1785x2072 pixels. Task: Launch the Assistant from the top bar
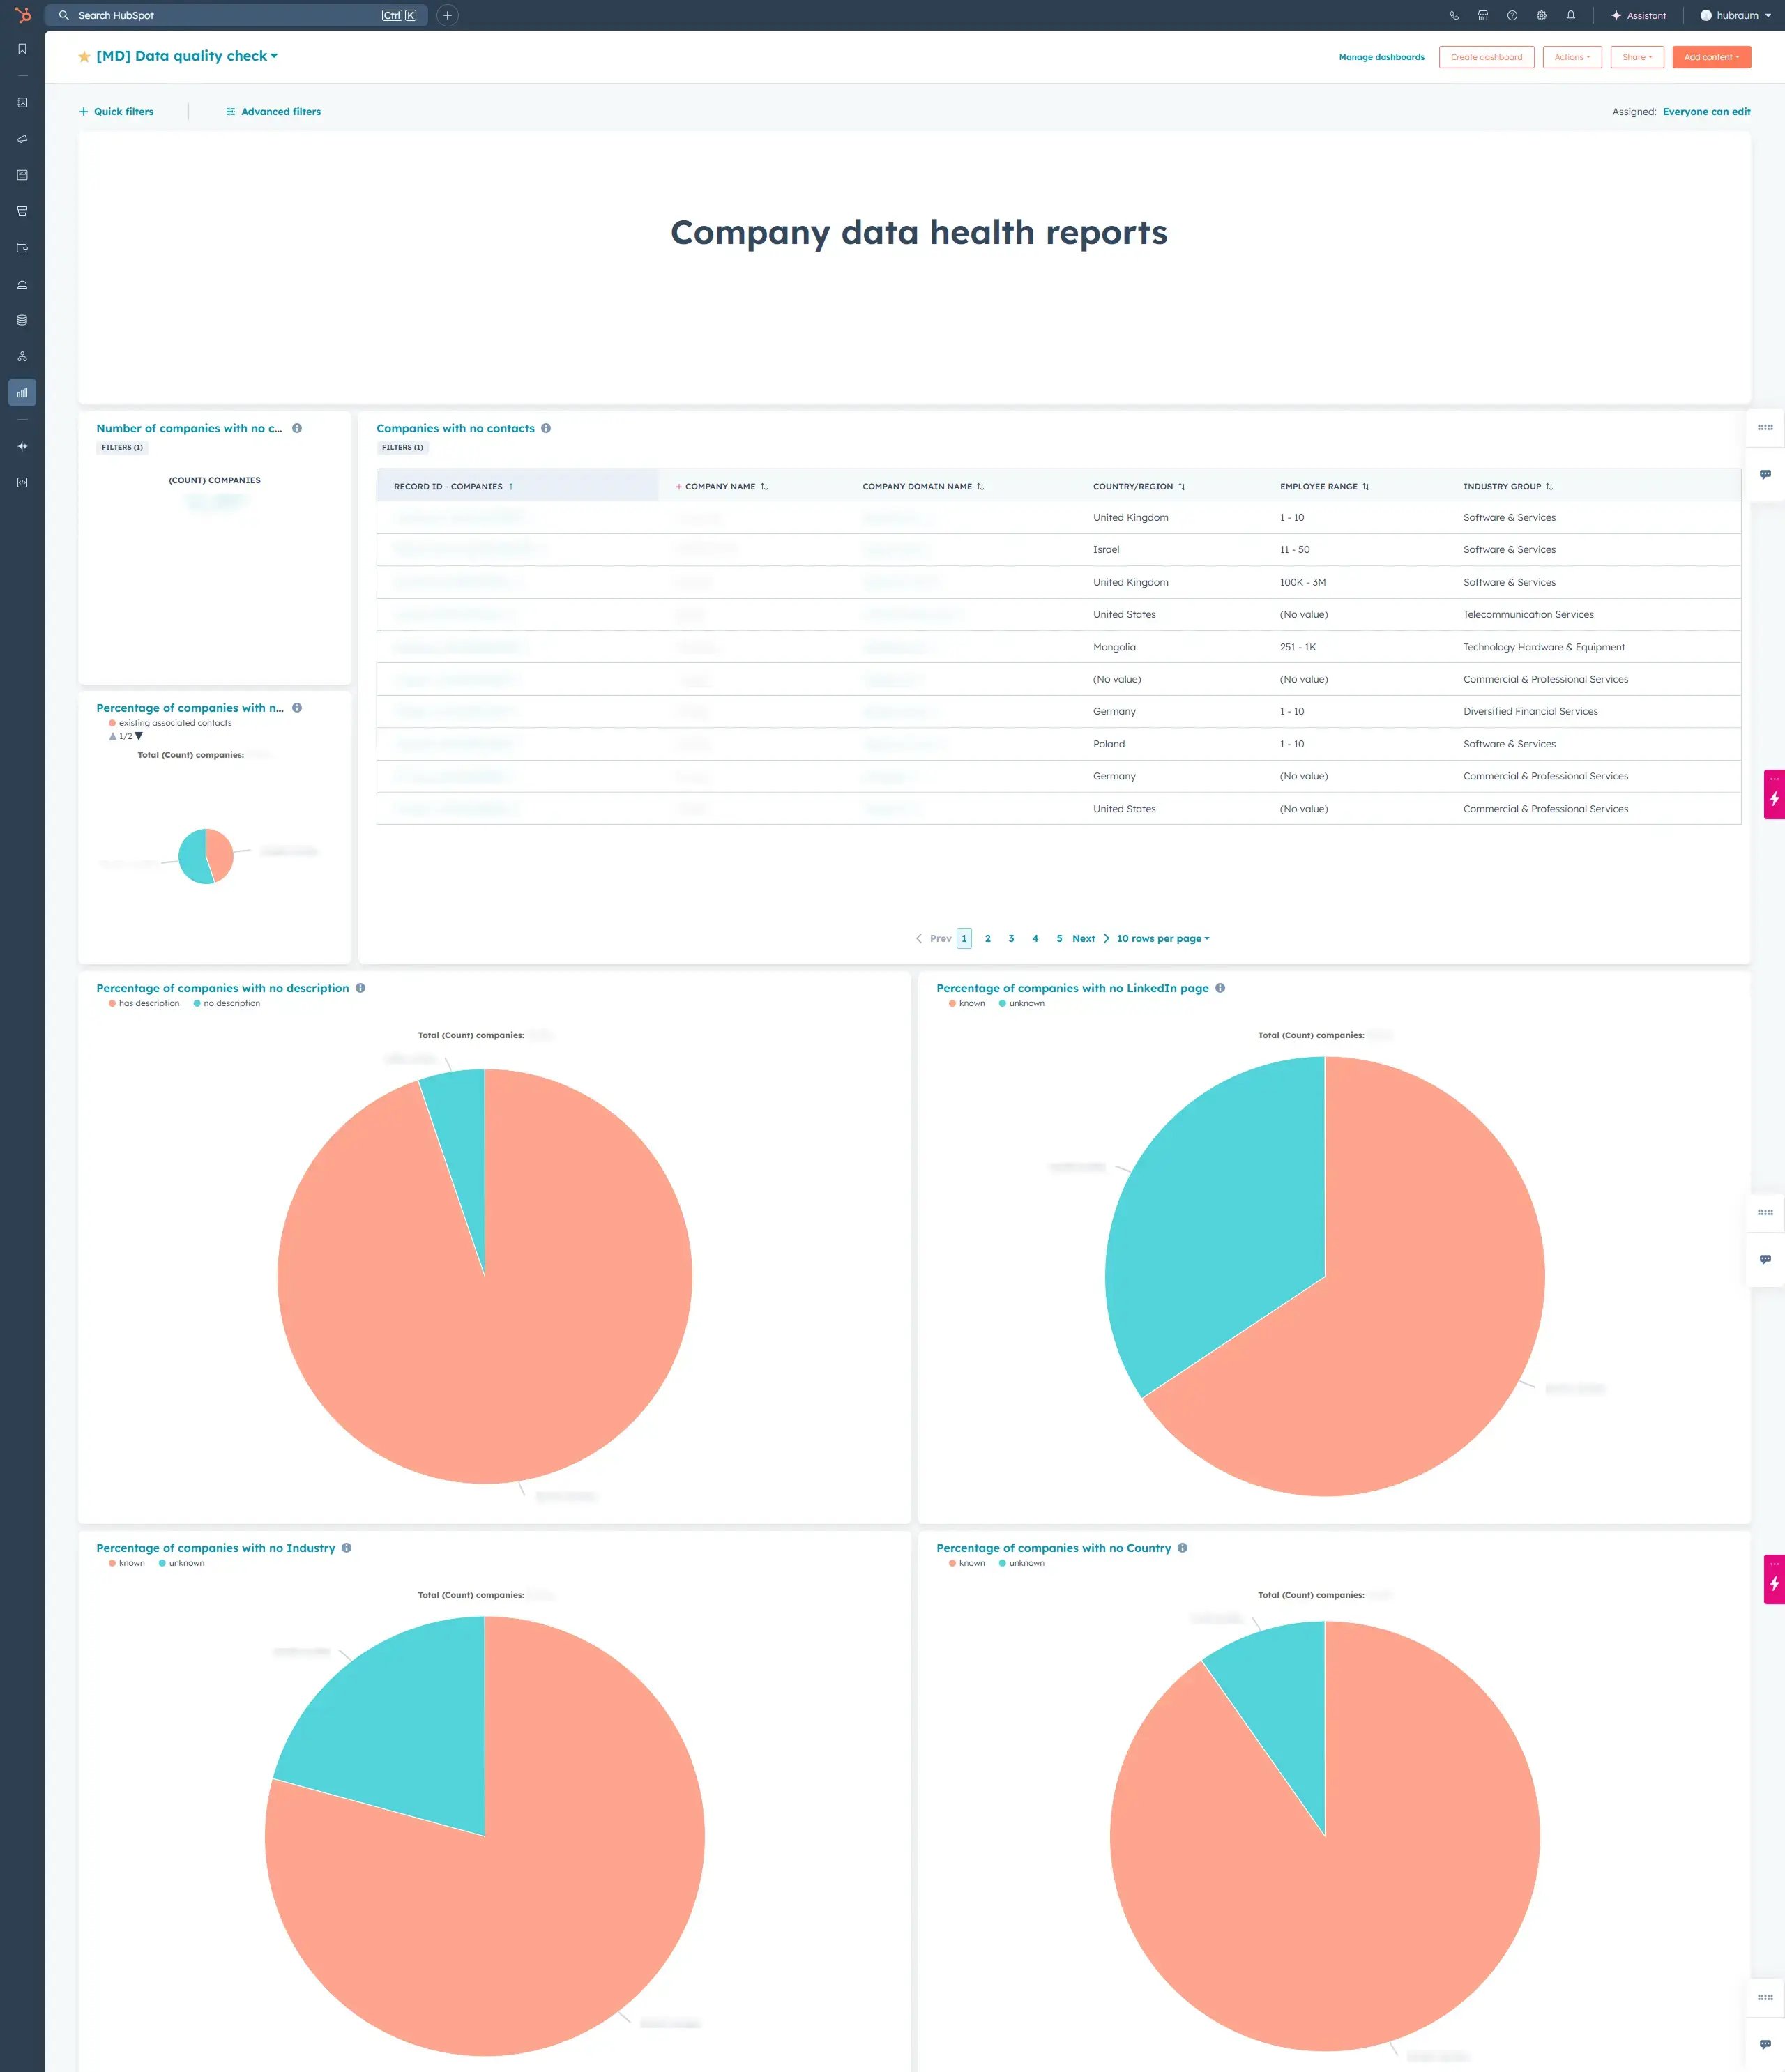(1639, 15)
